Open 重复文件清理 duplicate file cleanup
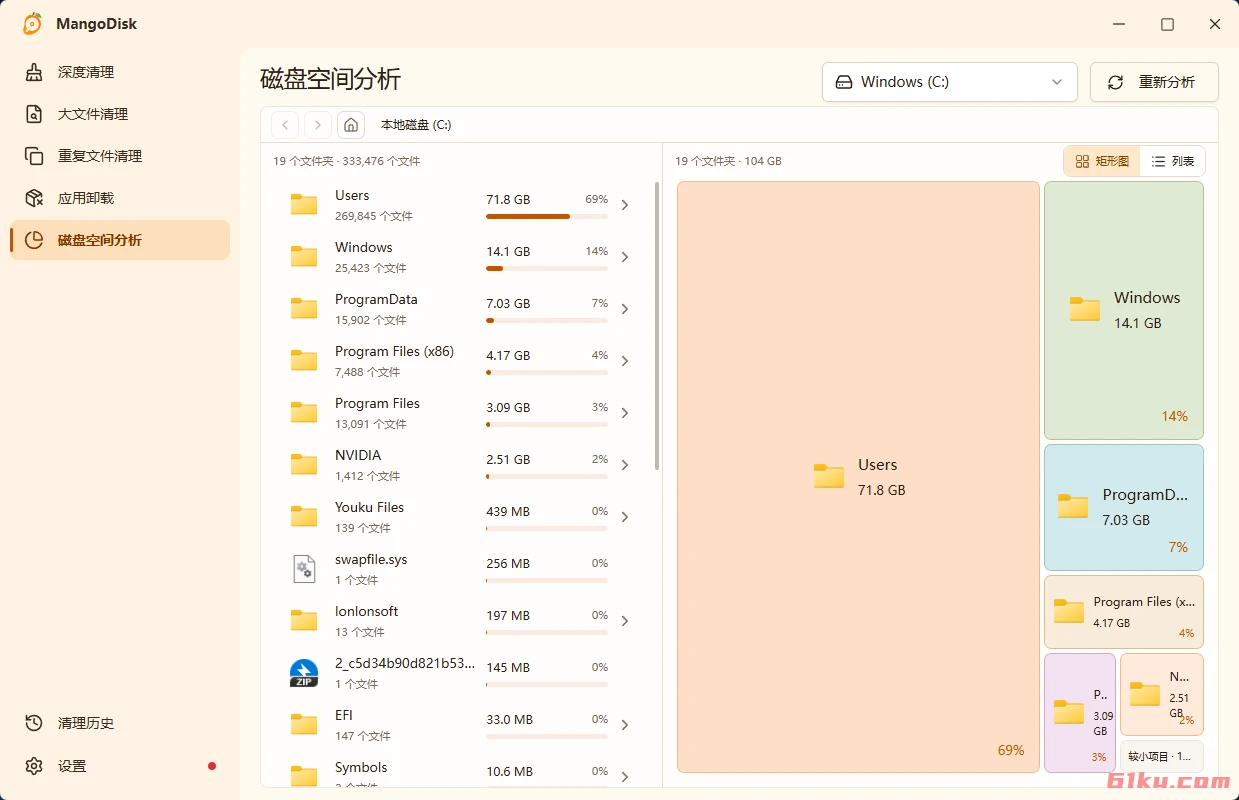 120,156
